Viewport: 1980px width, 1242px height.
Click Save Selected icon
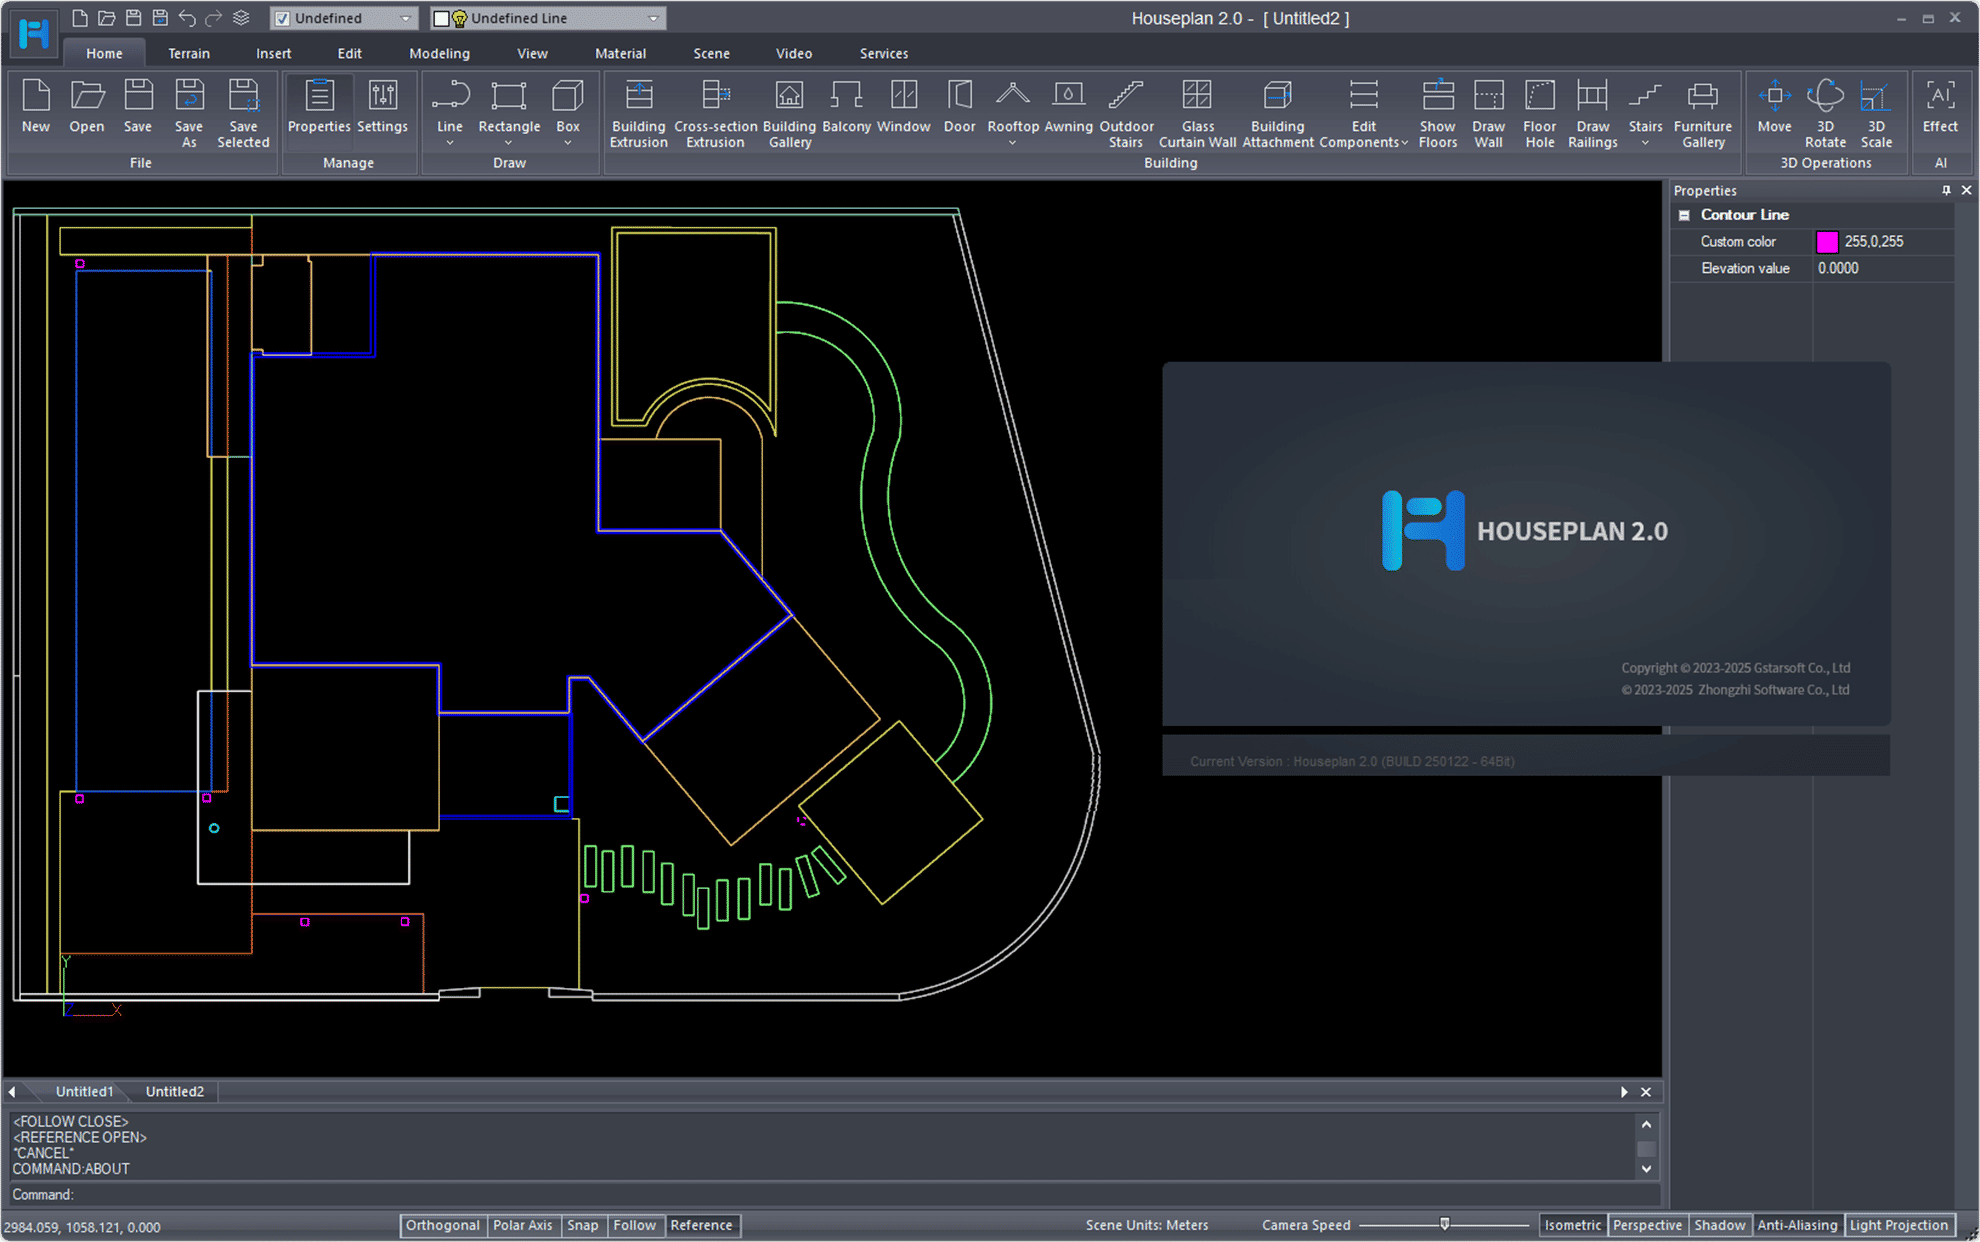[x=243, y=113]
